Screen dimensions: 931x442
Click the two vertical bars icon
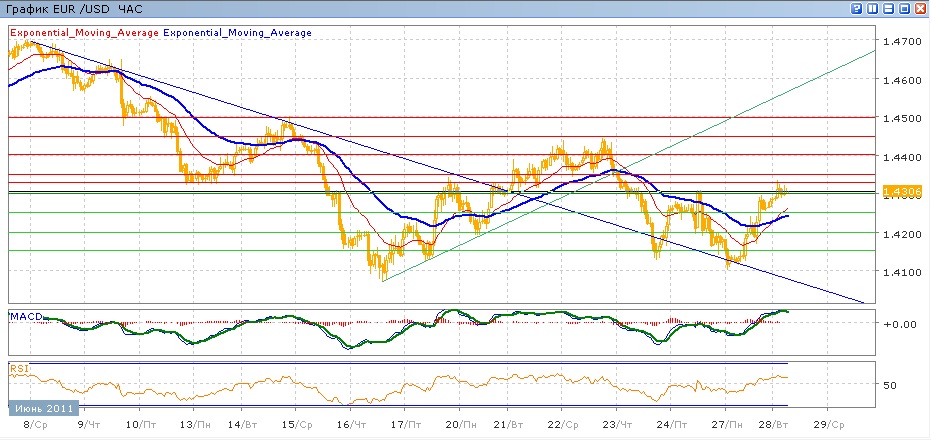click(x=872, y=8)
